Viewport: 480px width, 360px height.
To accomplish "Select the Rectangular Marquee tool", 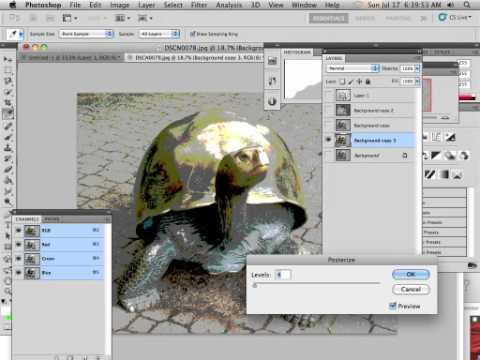I will coord(8,70).
